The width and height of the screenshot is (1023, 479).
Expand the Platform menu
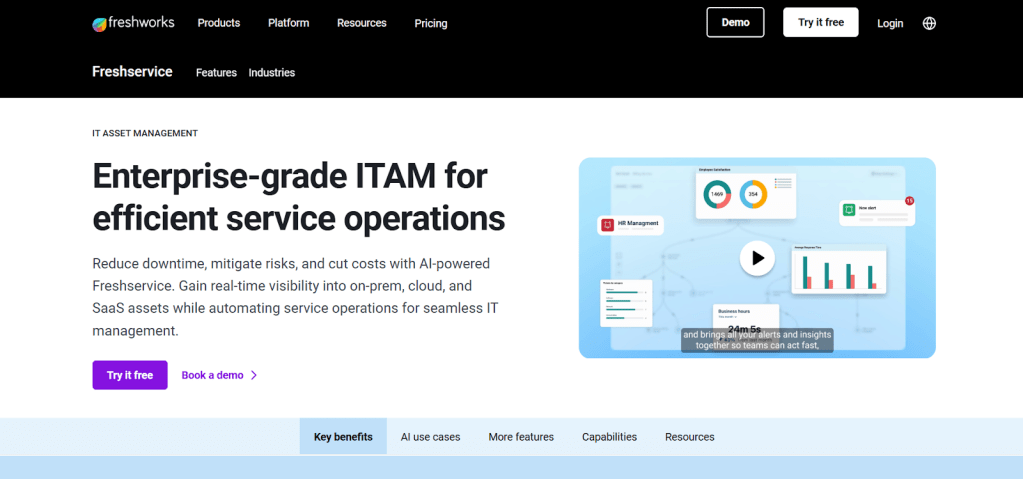[x=288, y=23]
